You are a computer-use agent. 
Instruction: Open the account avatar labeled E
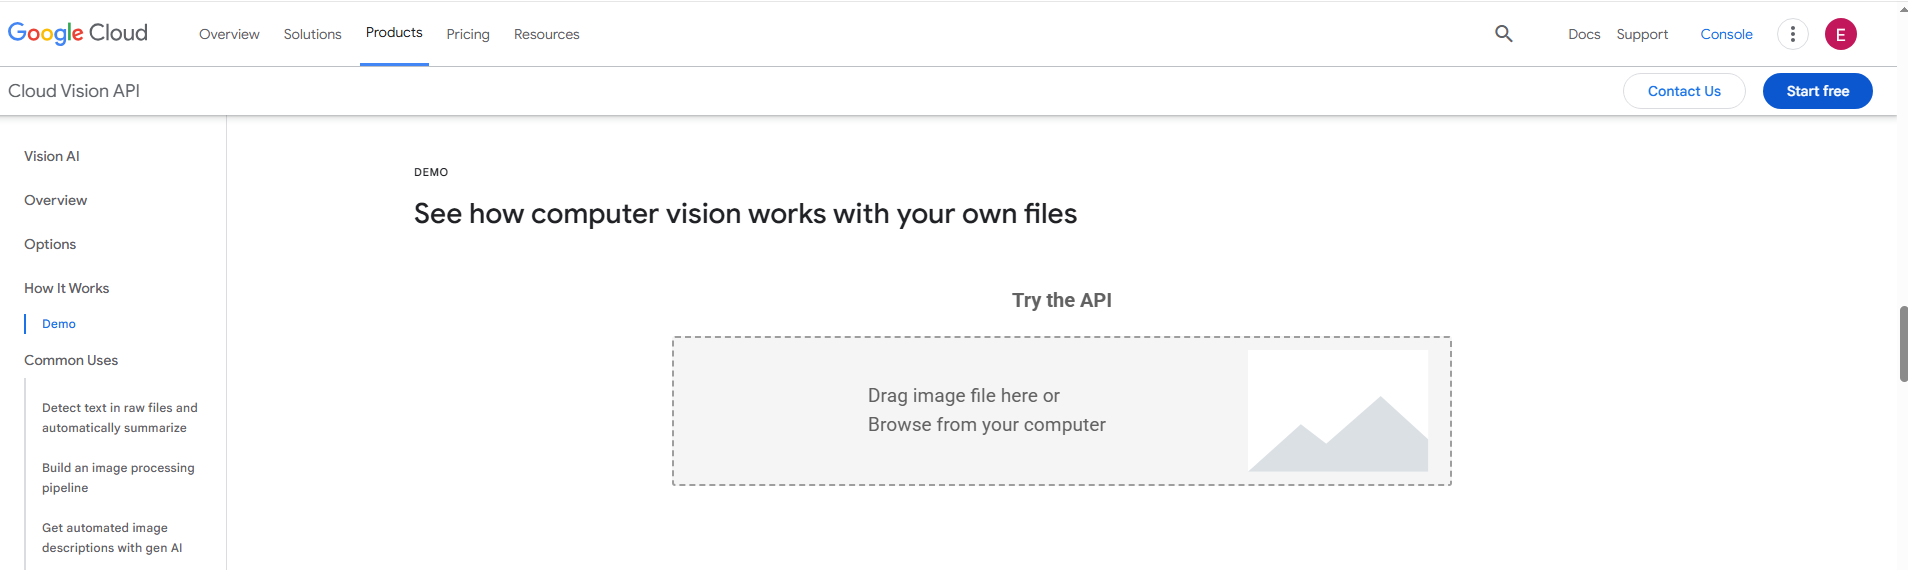point(1840,34)
